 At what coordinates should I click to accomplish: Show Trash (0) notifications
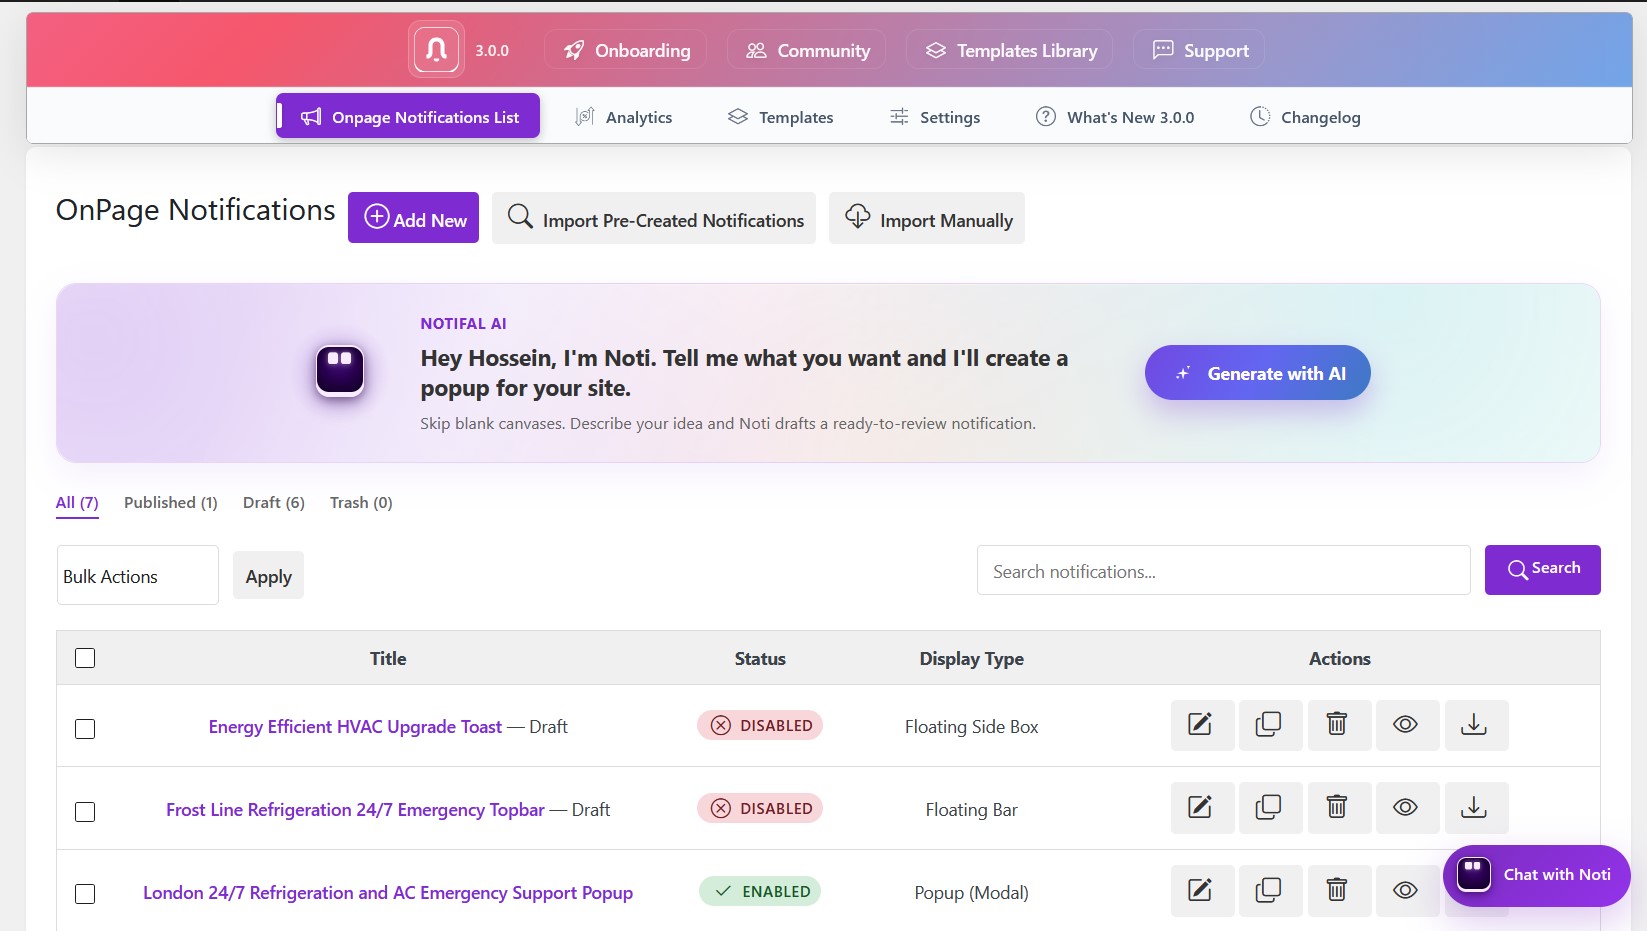click(361, 503)
